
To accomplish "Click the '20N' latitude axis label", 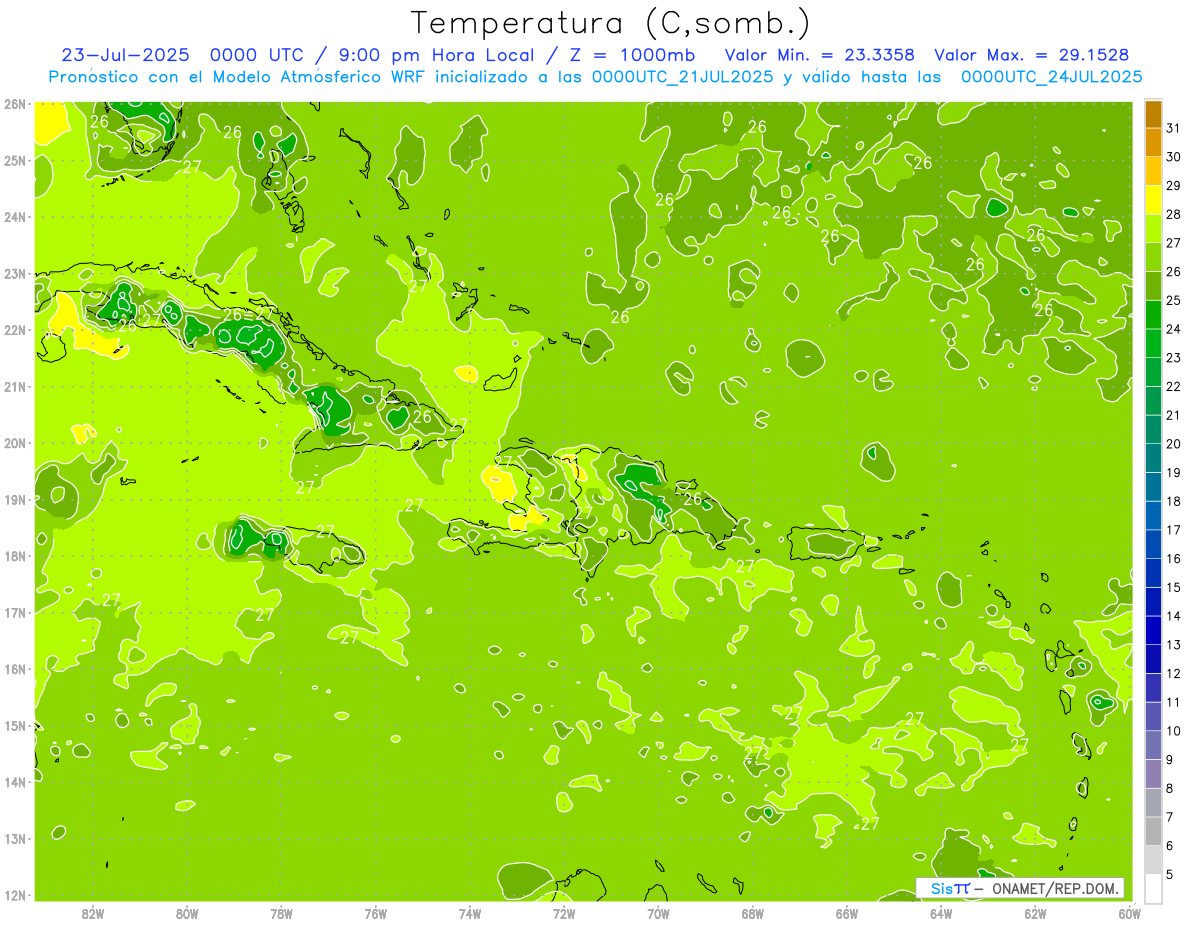I will click(x=14, y=443).
